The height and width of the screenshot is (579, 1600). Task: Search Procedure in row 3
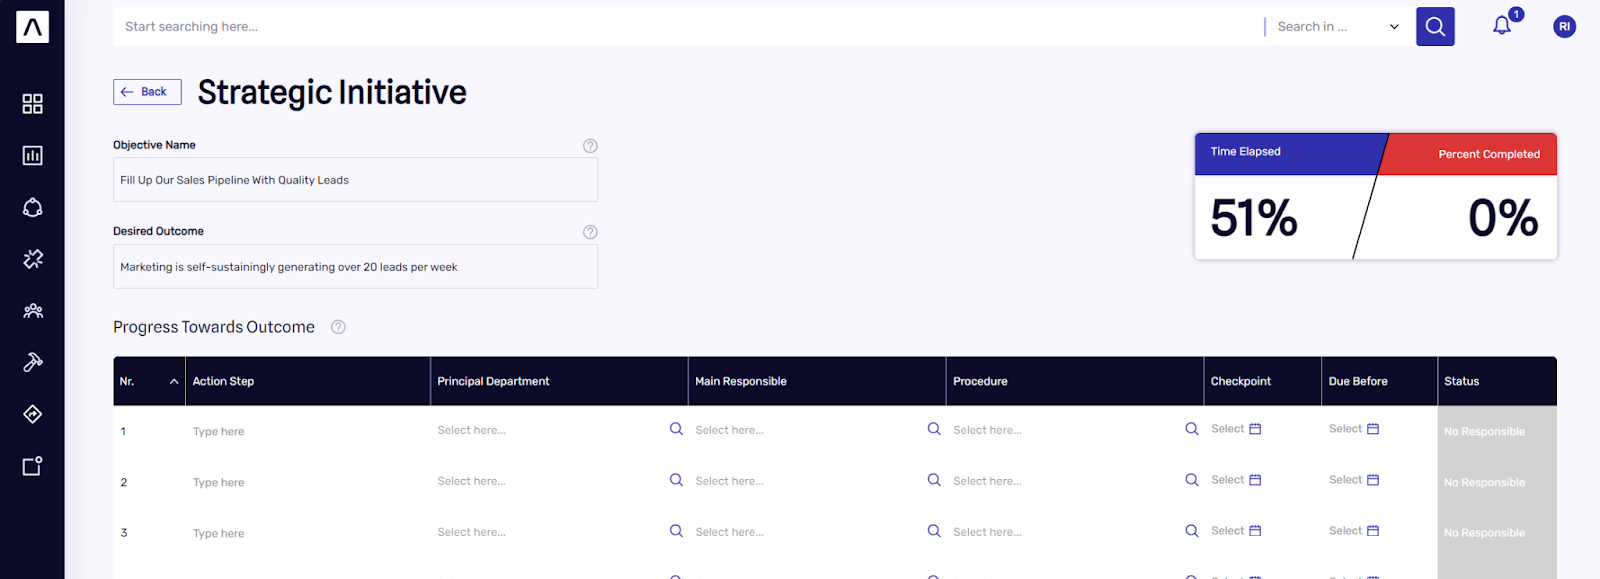click(1192, 531)
